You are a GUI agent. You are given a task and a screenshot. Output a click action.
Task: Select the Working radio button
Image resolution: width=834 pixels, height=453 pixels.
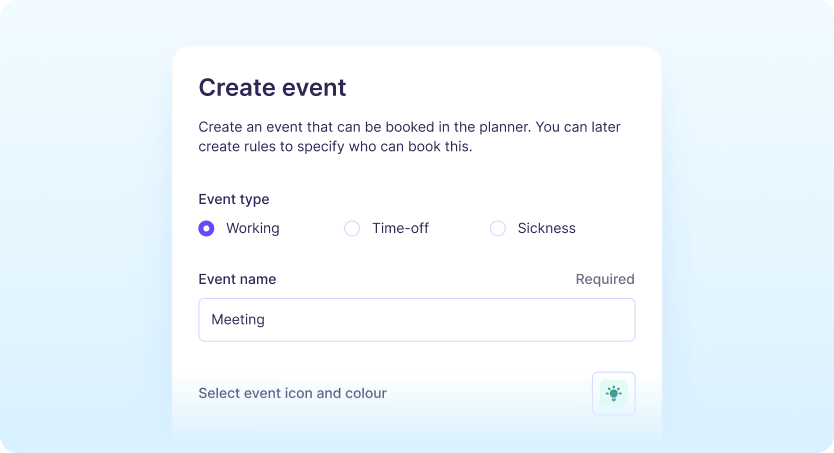point(206,228)
